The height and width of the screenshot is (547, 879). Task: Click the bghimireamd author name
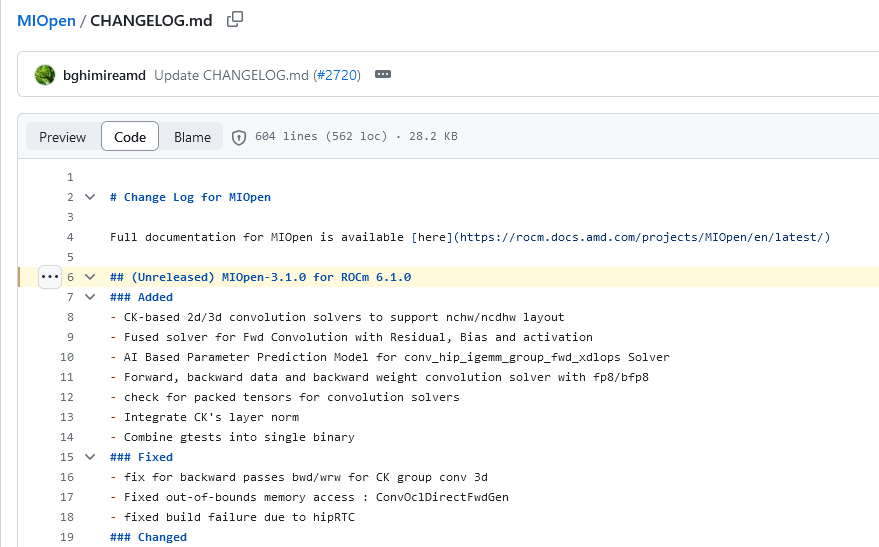pyautogui.click(x=104, y=75)
